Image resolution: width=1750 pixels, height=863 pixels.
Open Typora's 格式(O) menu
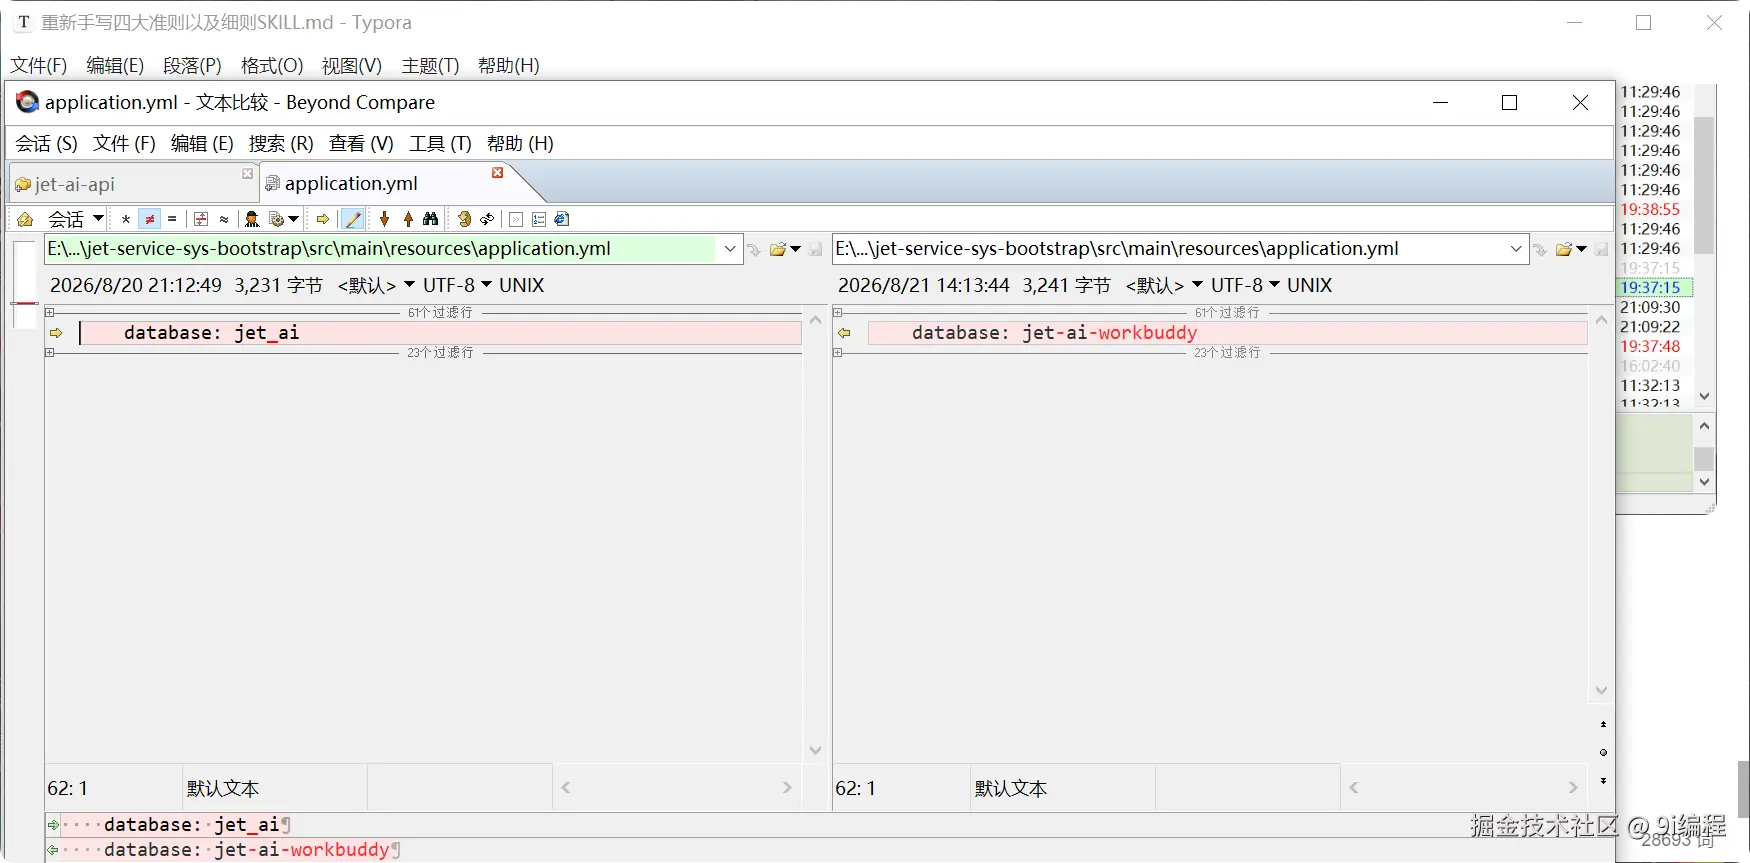click(x=272, y=66)
